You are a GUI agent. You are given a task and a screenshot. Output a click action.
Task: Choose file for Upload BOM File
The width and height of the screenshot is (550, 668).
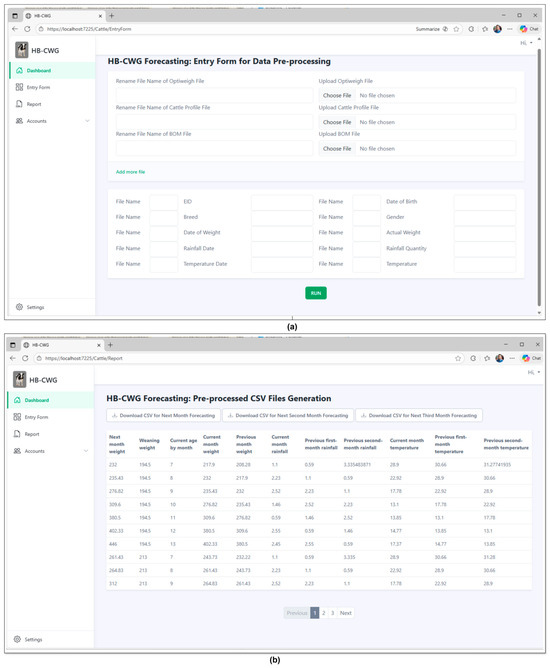coord(337,149)
